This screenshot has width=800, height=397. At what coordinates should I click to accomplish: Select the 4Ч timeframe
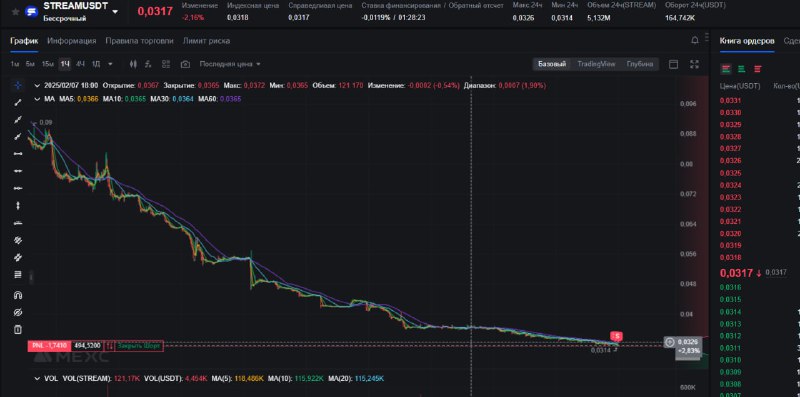(x=81, y=64)
